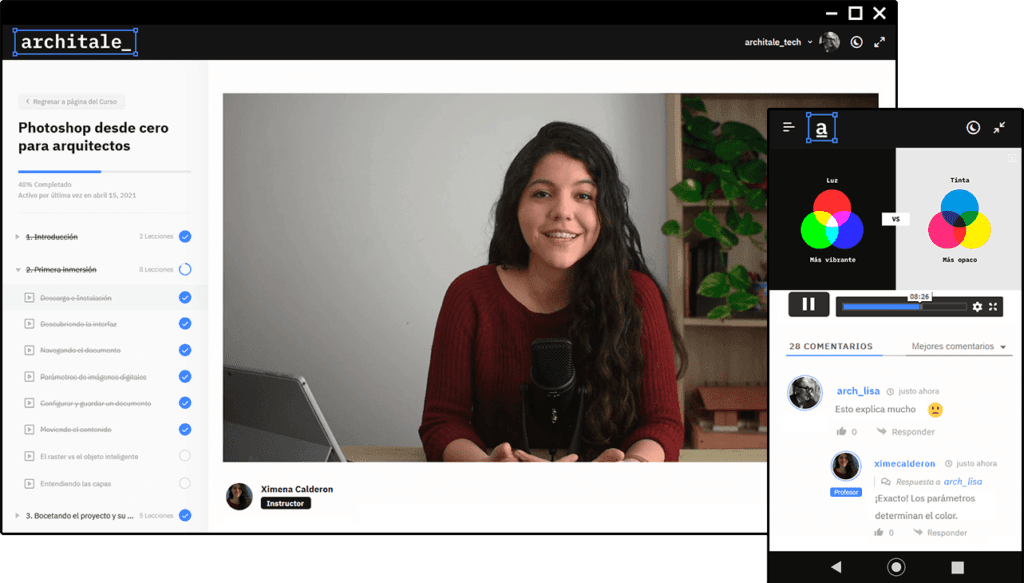
Task: Open lesson Navegando el documento
Action: pos(80,351)
